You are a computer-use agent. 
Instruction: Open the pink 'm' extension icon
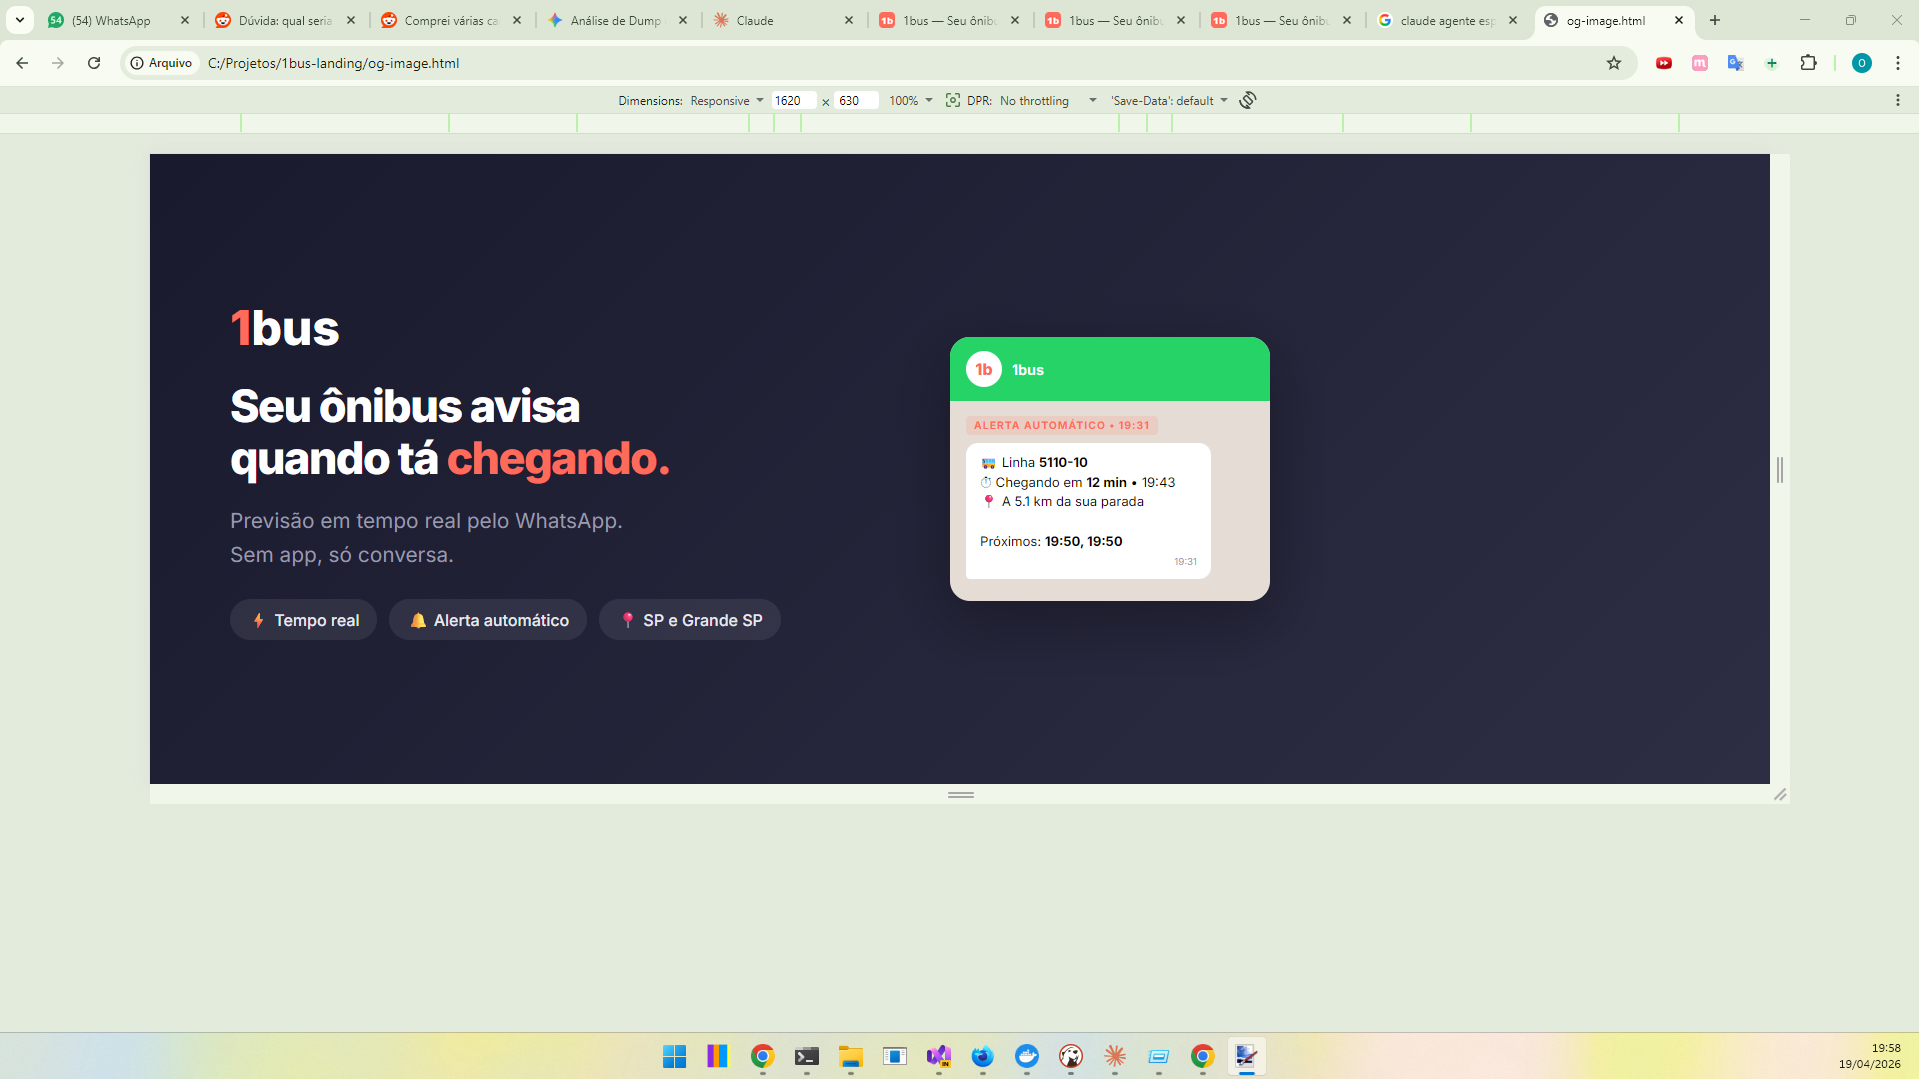1699,63
